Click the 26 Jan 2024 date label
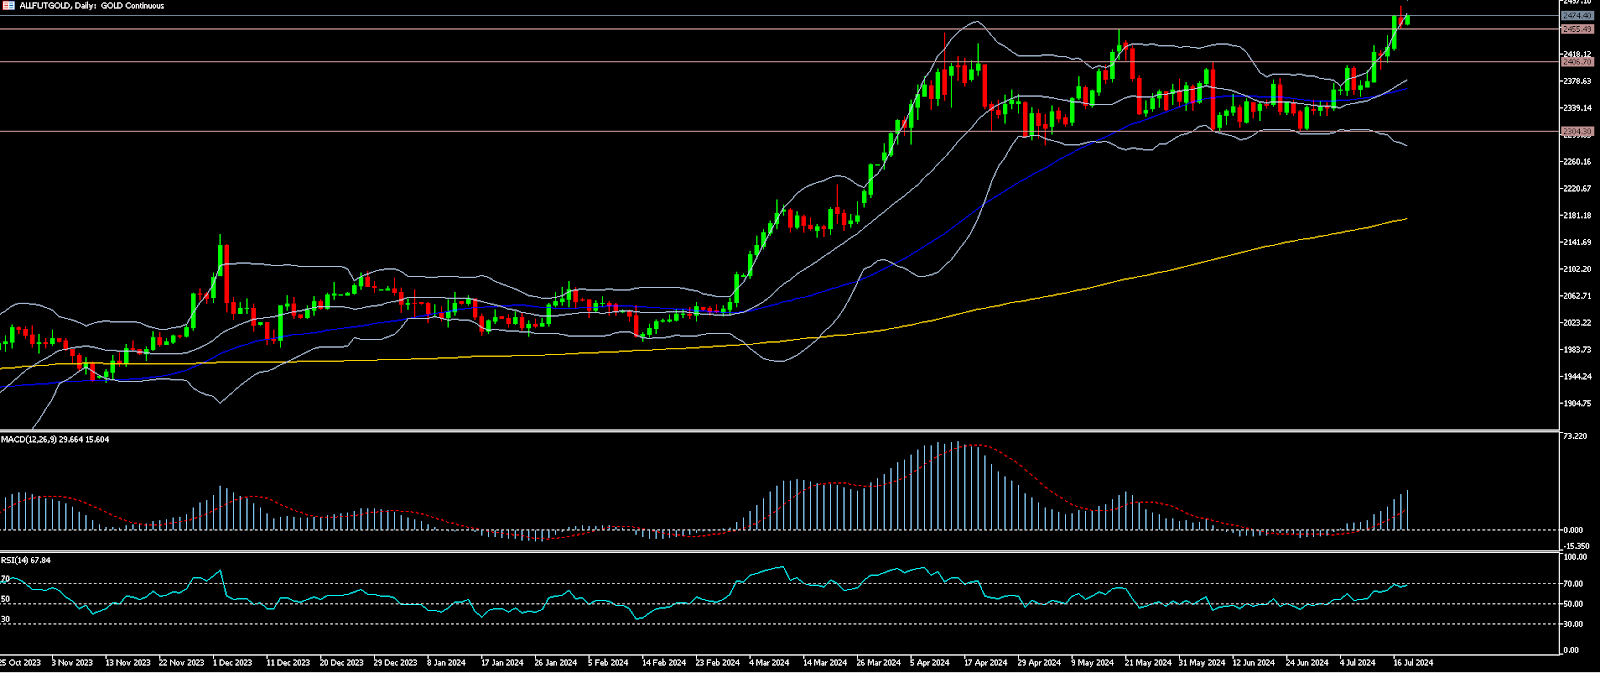Screen dimensions: 1600x673 [556, 663]
